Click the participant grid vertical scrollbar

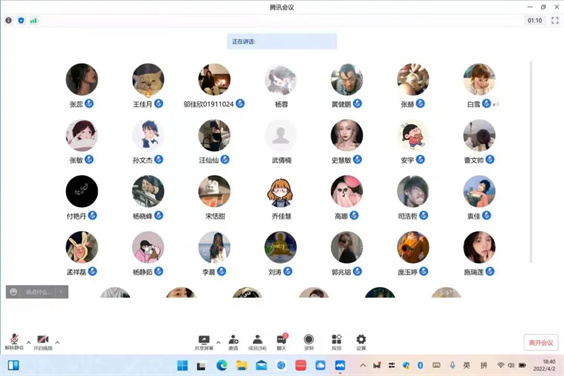pos(531,162)
